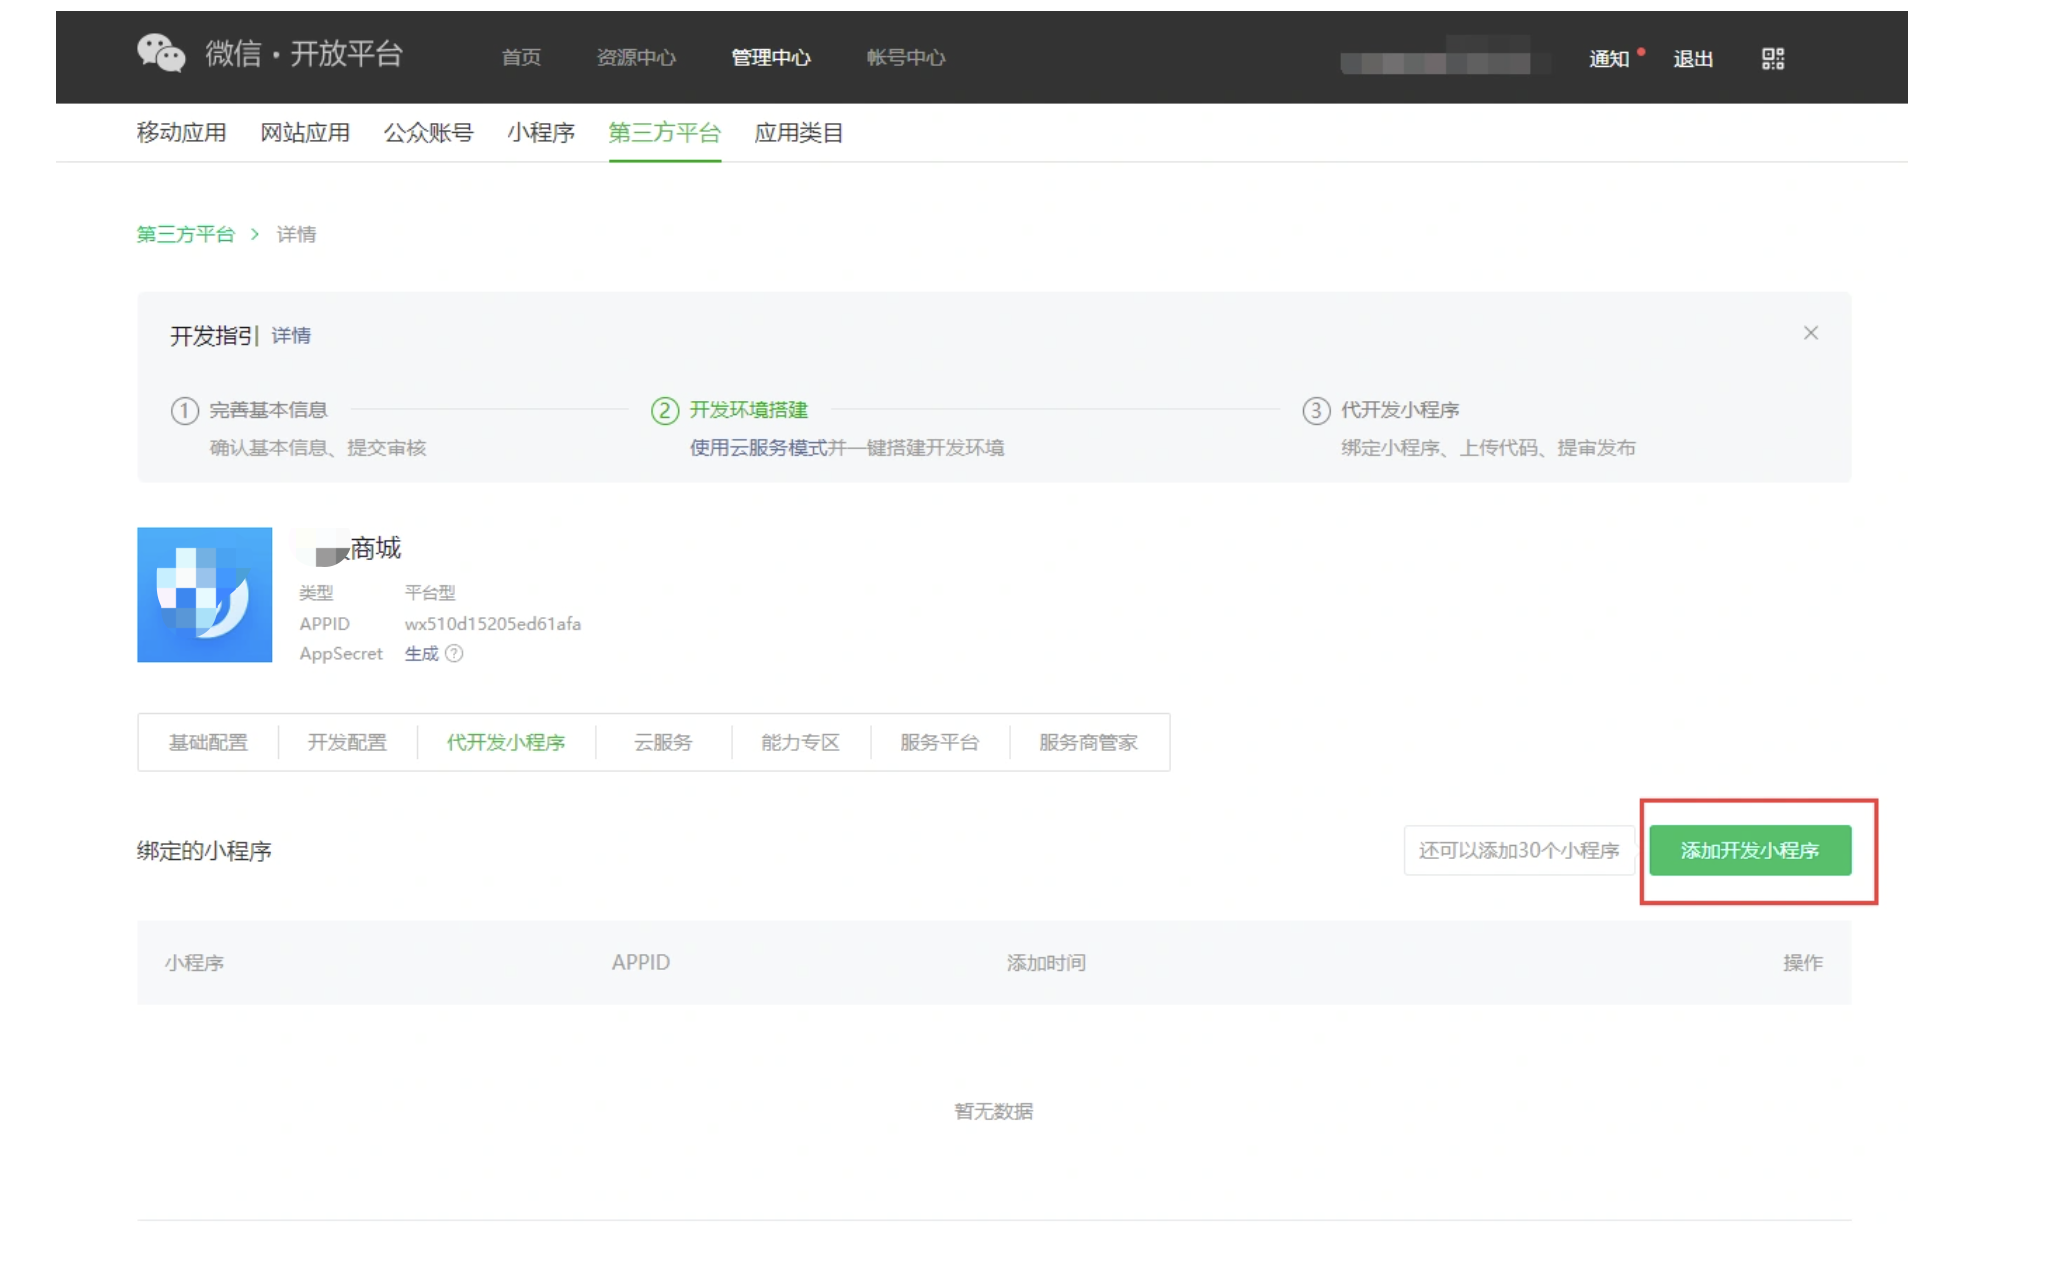This screenshot has height=1264, width=2068.
Task: Select the 第三方平台 tab
Action: [665, 132]
